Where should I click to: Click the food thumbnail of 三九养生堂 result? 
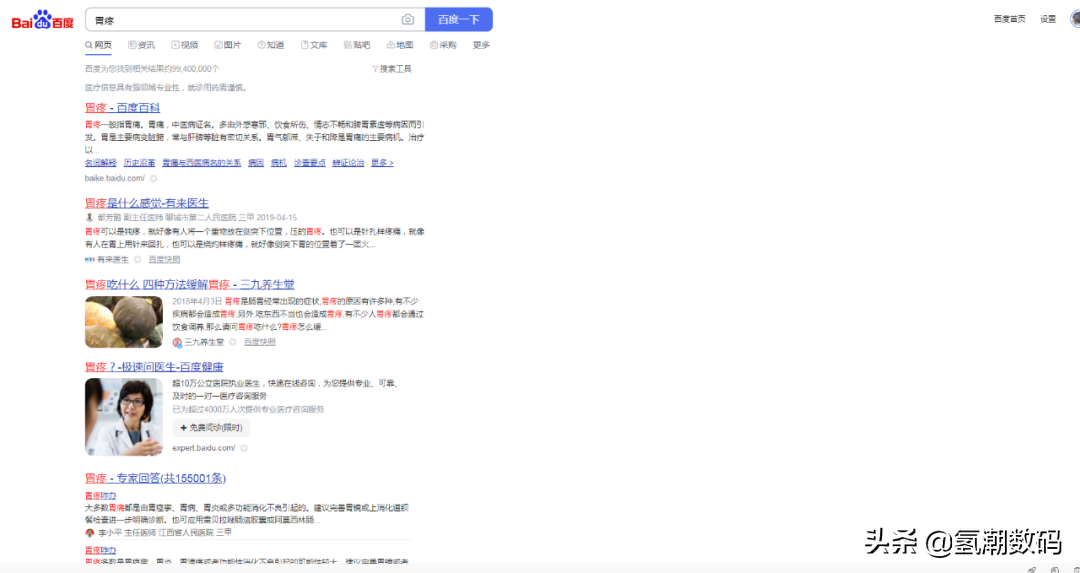(124, 322)
